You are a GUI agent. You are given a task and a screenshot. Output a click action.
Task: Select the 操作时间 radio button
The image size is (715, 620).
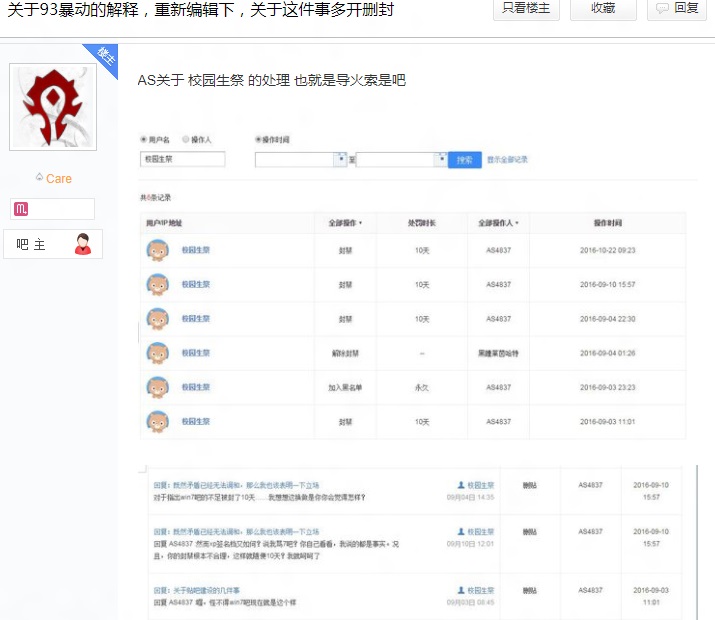tap(258, 139)
